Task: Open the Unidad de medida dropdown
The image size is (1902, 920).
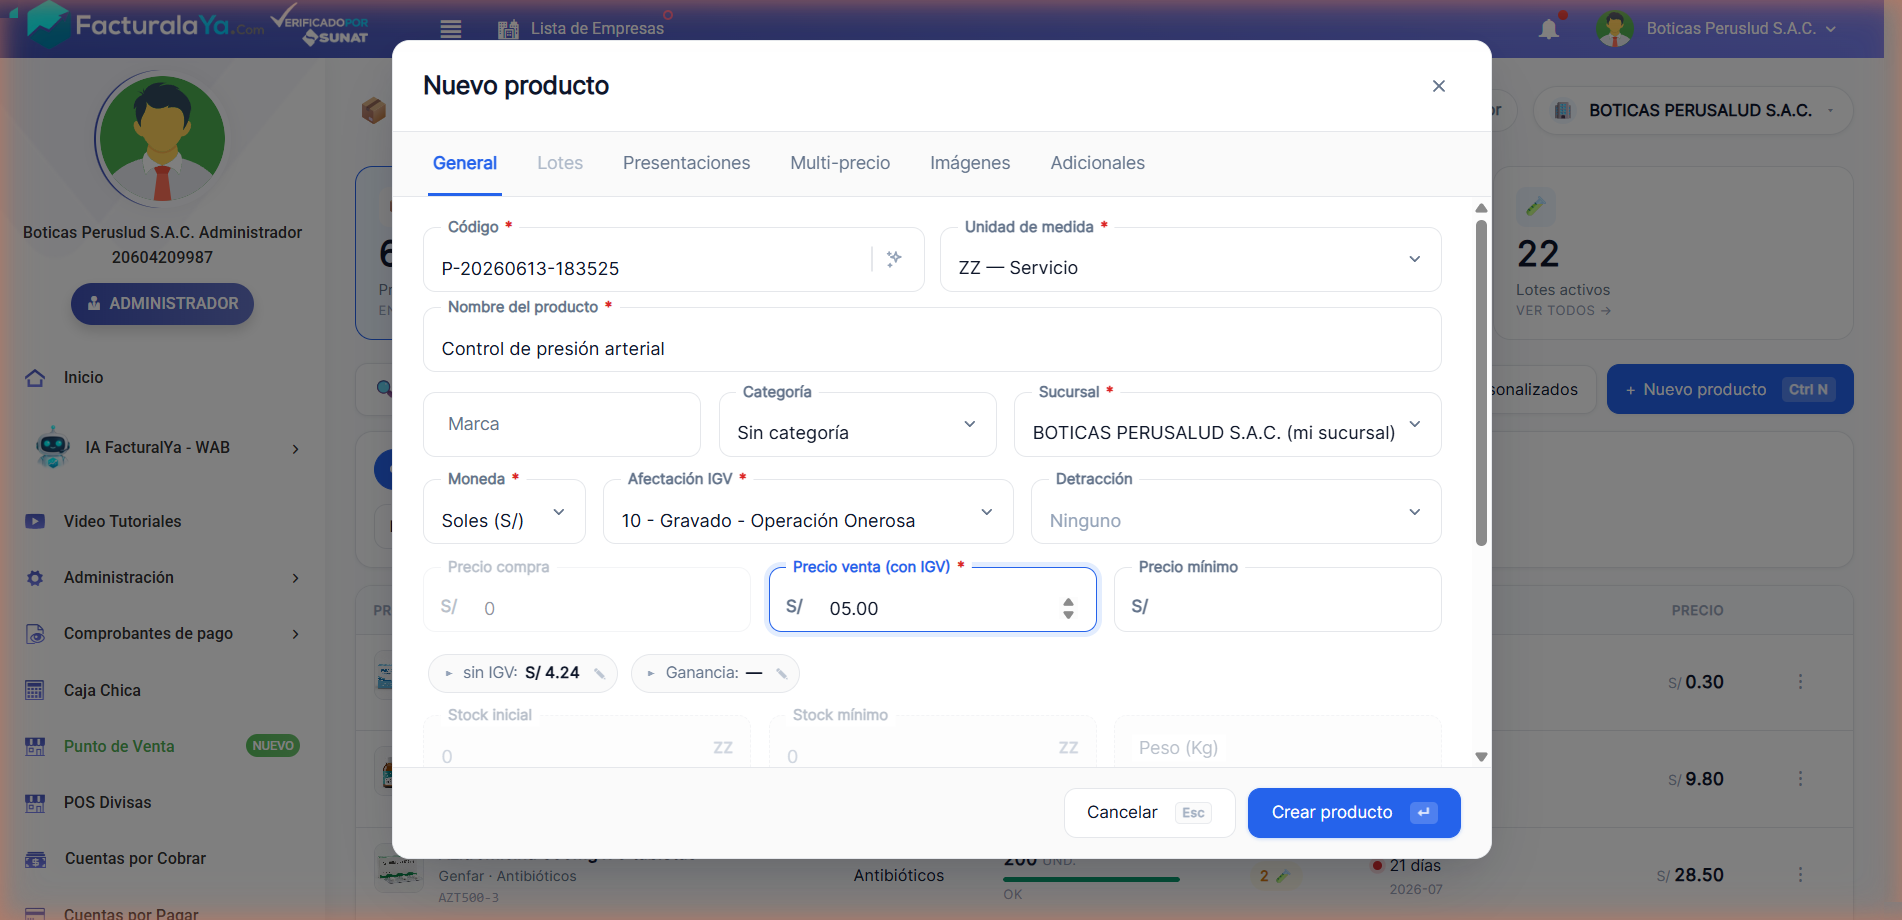Action: point(1190,260)
